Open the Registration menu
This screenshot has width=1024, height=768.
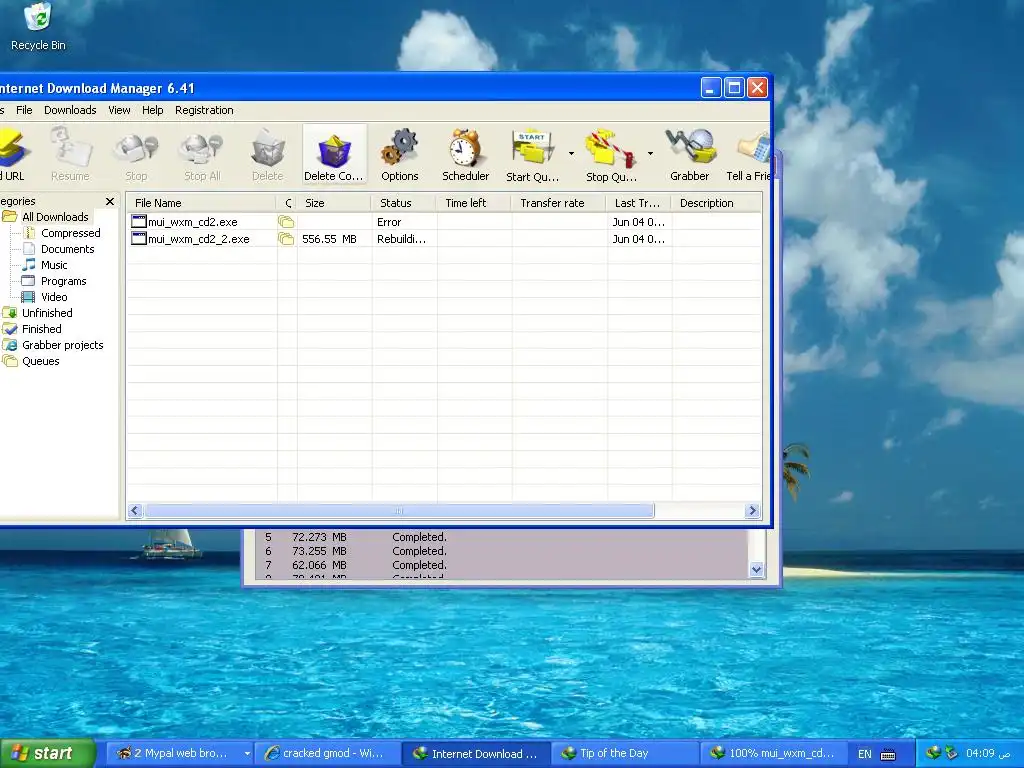click(204, 110)
